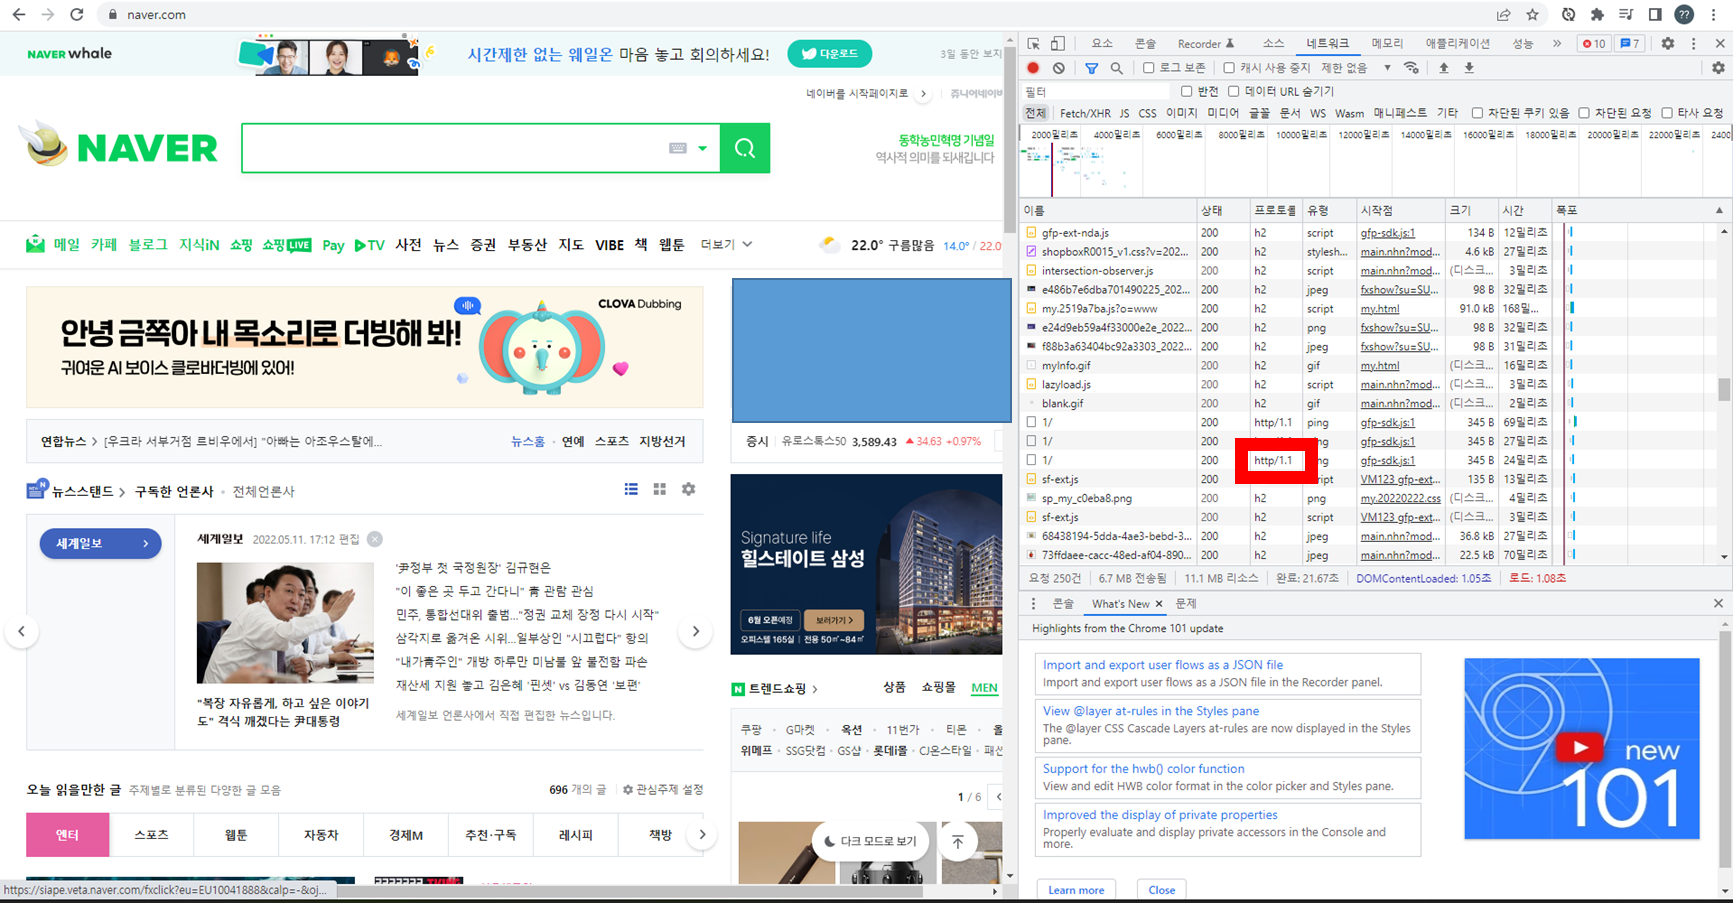This screenshot has height=903, width=1733.
Task: Check the 타사 요청 checkbox
Action: coord(1667,113)
